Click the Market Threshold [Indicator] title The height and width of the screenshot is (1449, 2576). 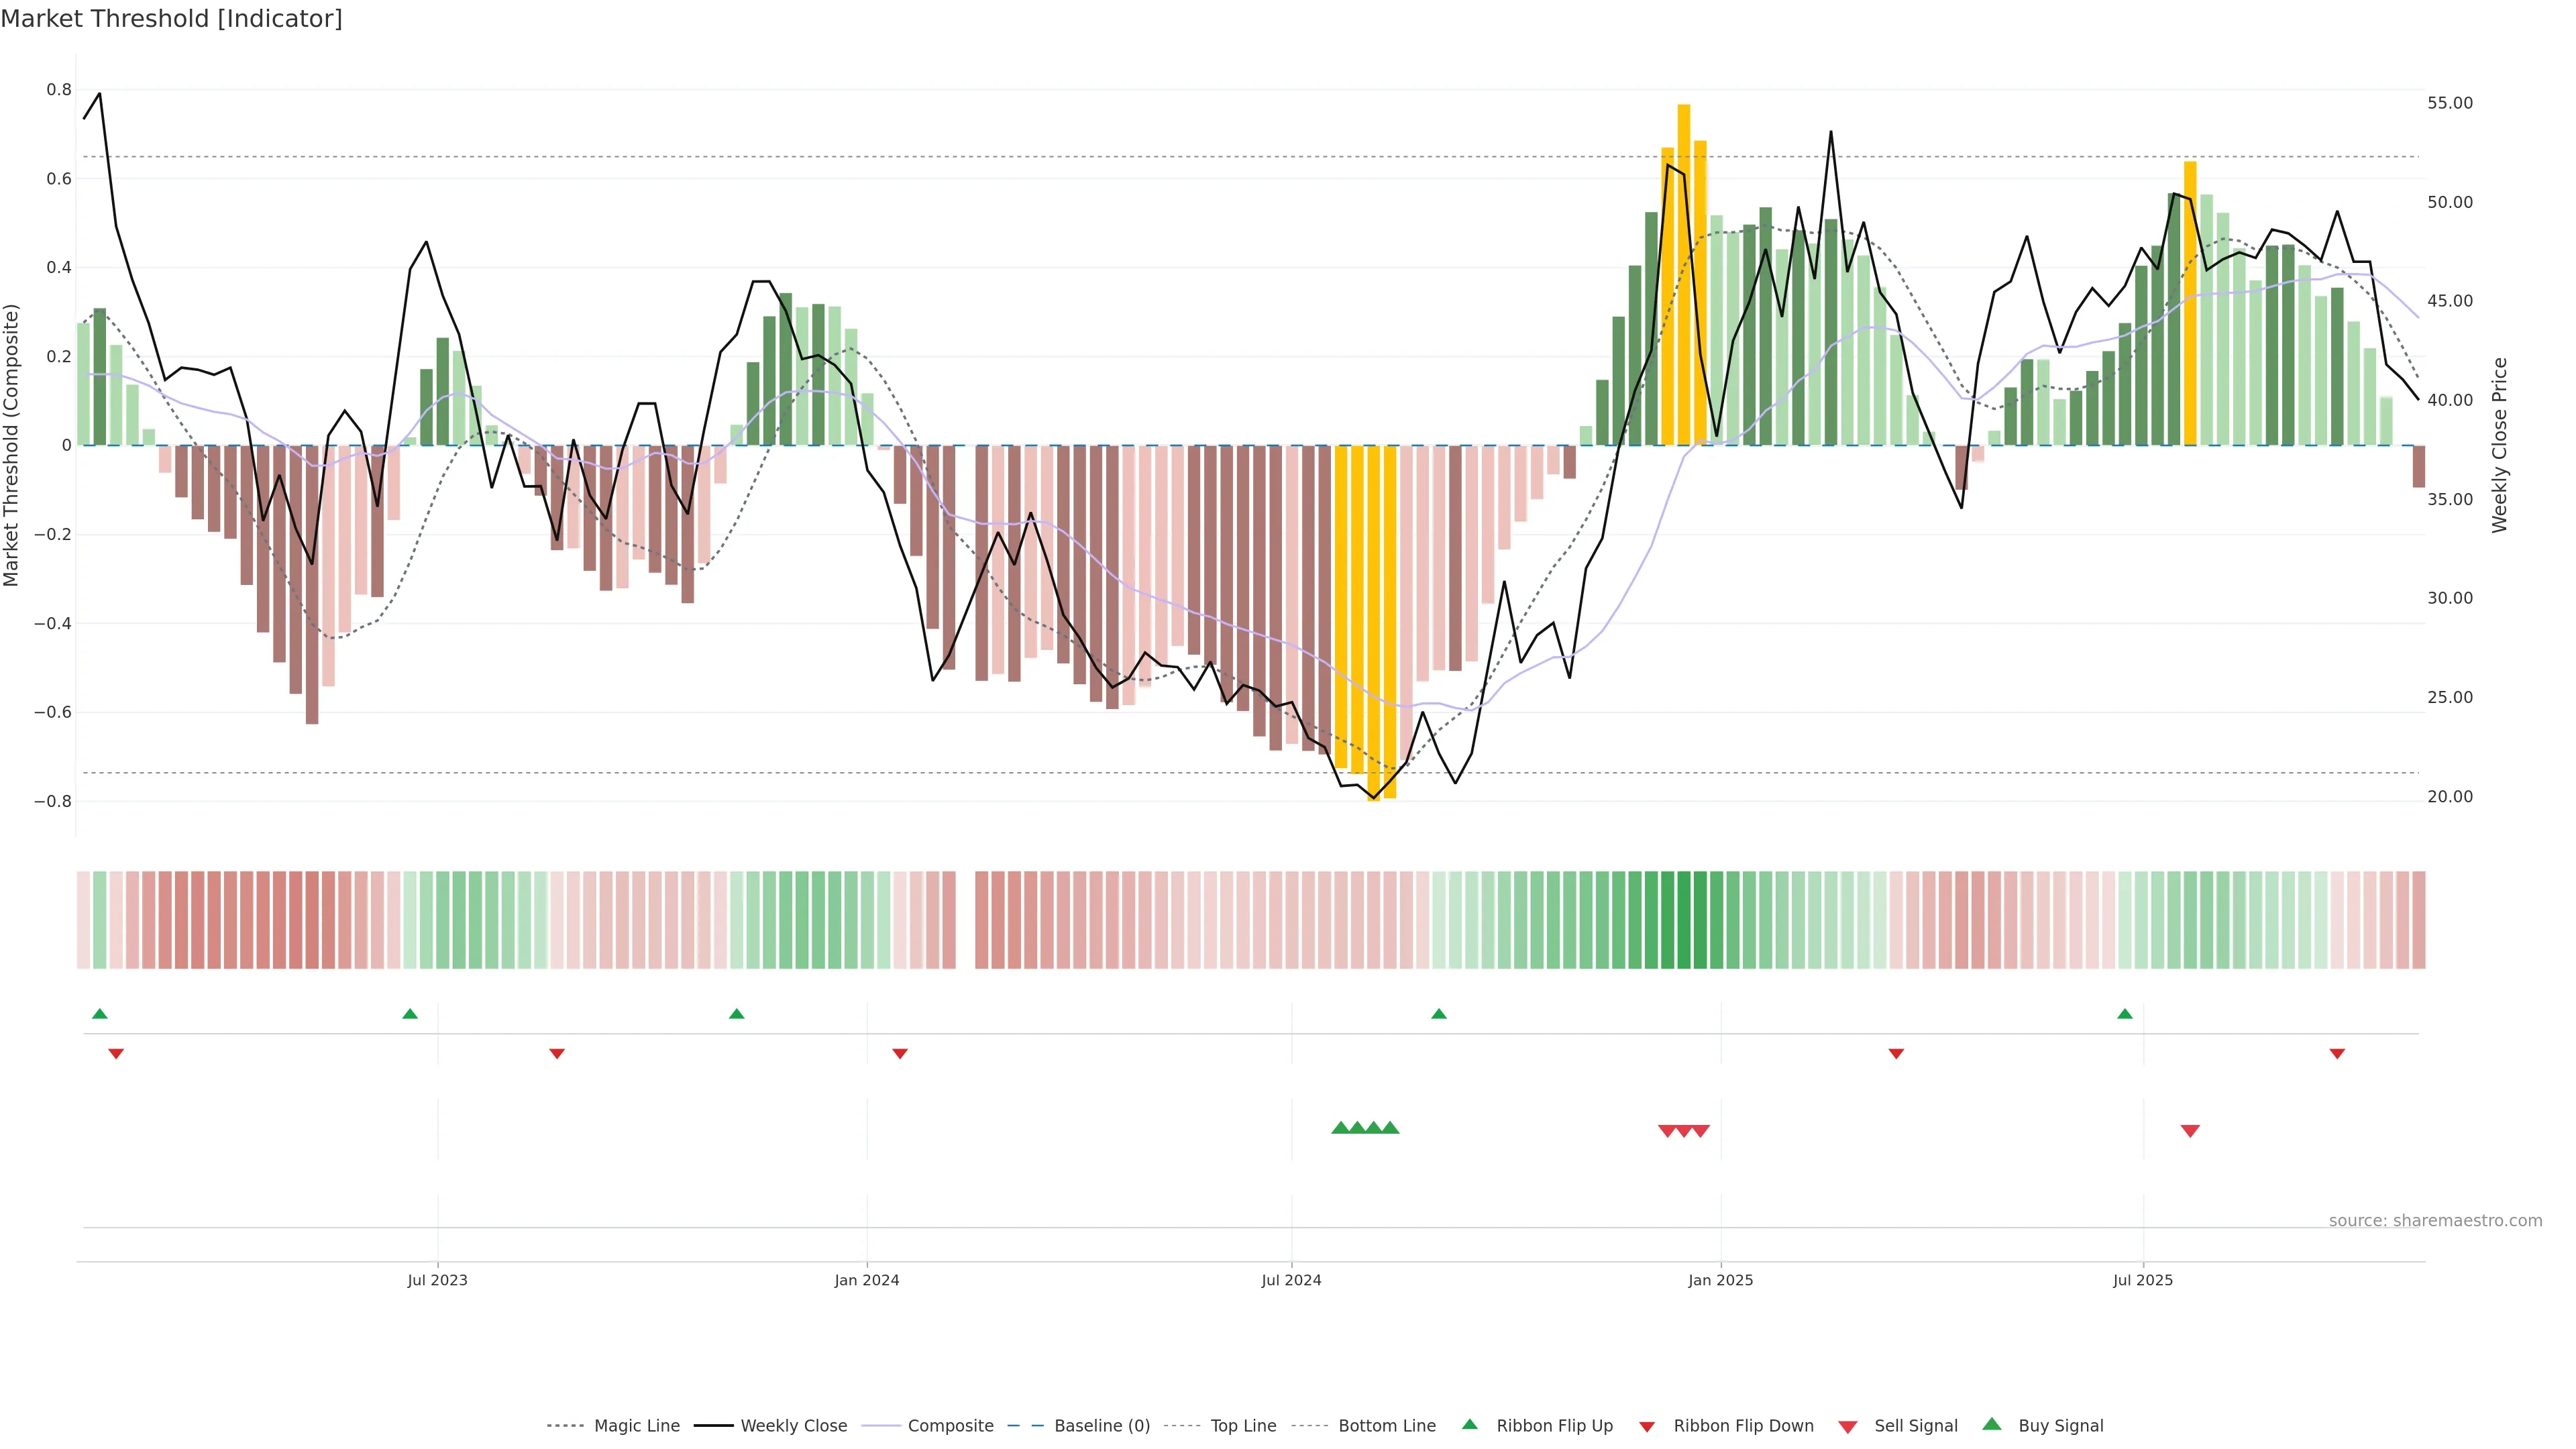tap(171, 19)
